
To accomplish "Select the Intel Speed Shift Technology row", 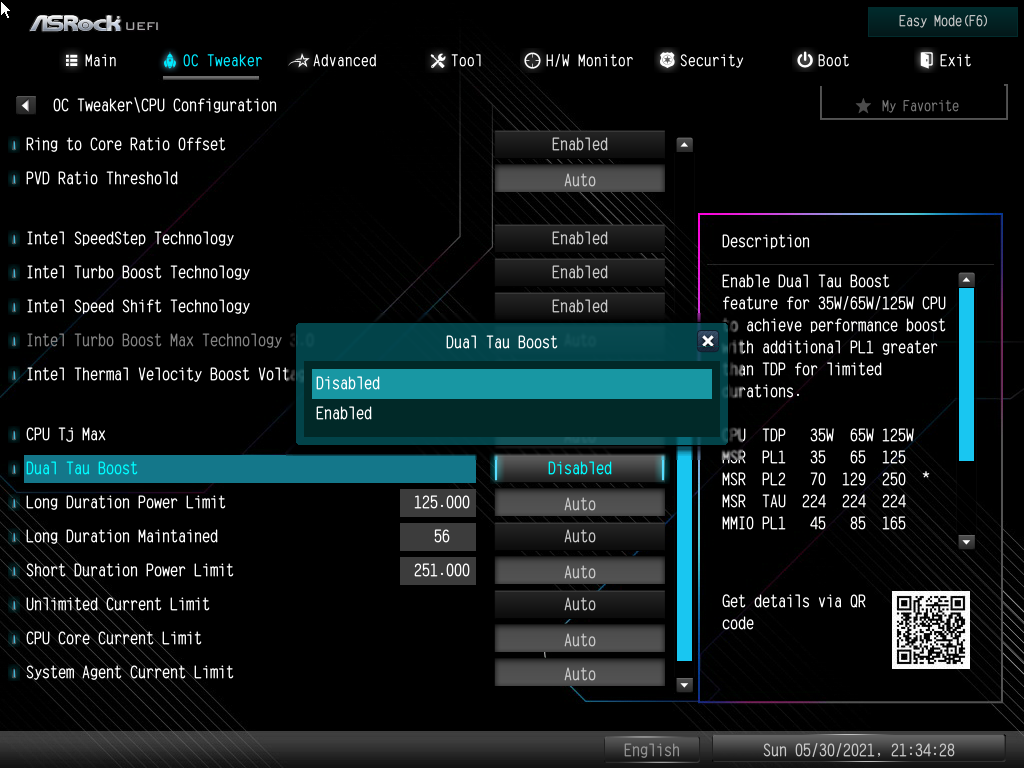I will [137, 306].
